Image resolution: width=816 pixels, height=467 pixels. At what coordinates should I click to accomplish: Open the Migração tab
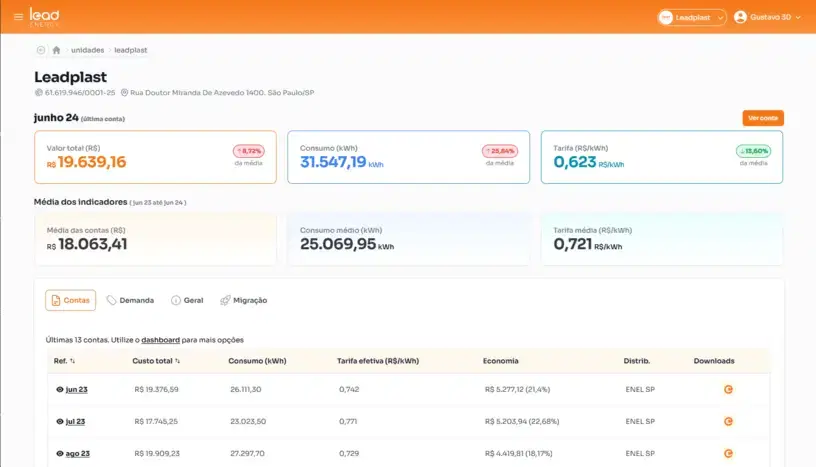click(243, 300)
